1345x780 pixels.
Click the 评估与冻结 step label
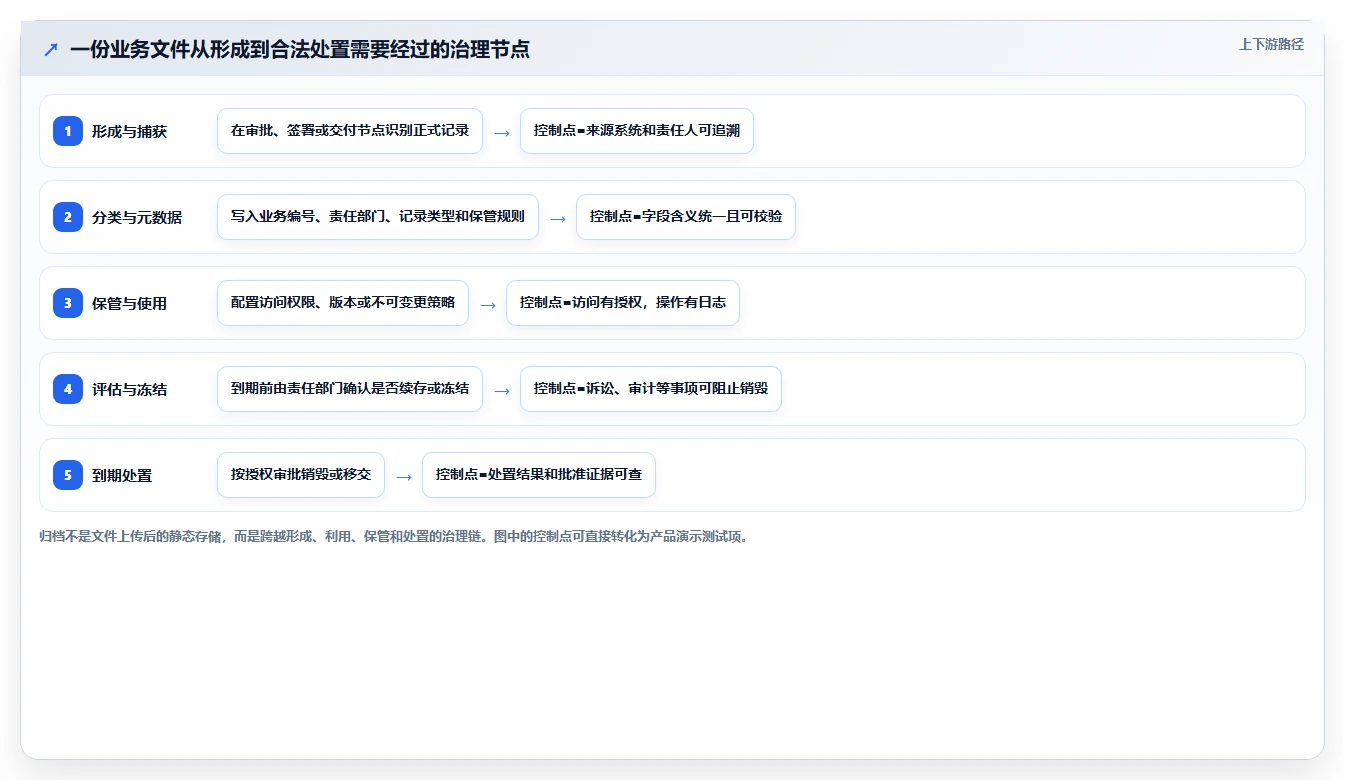tap(129, 389)
